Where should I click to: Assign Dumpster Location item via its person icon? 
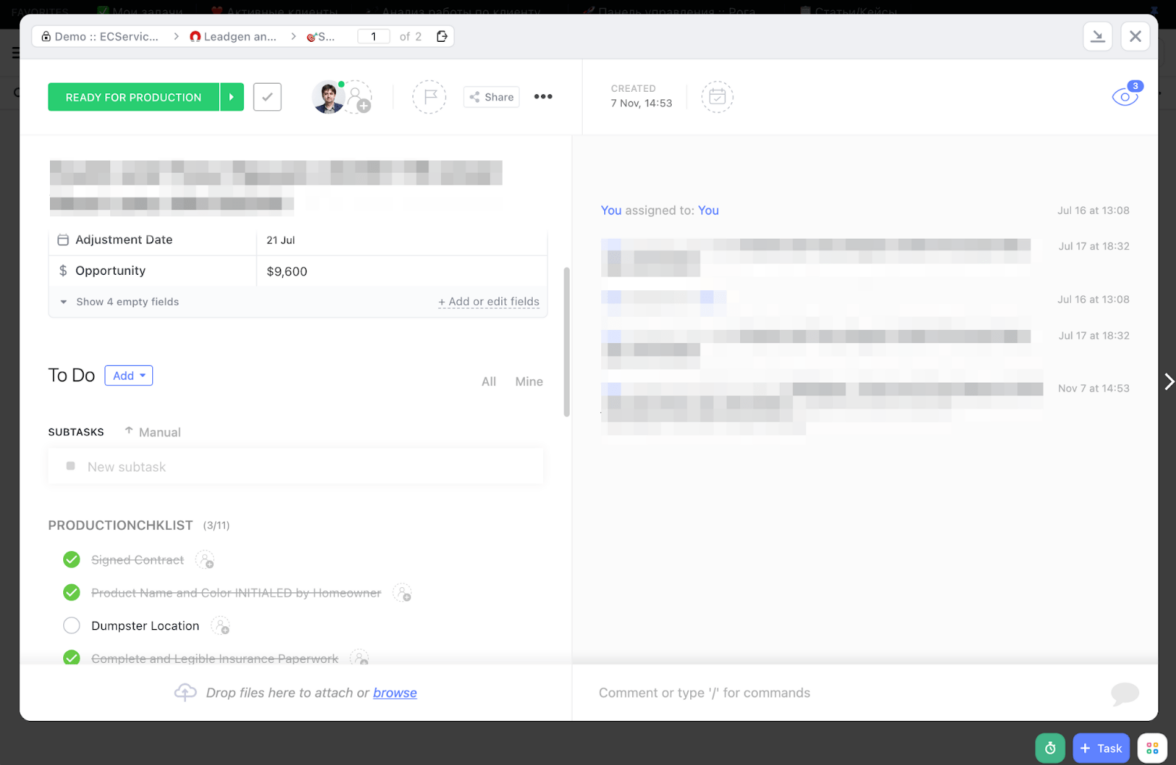[x=220, y=626]
